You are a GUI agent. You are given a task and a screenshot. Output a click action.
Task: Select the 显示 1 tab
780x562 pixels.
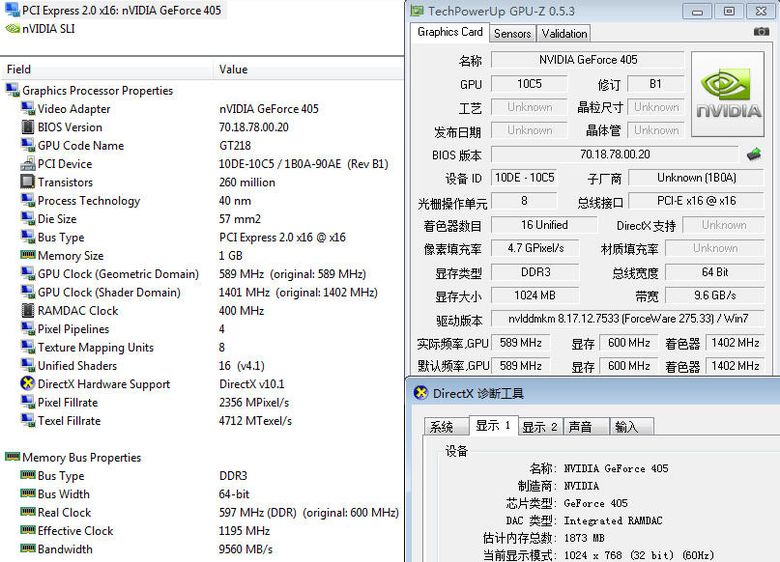tap(493, 425)
